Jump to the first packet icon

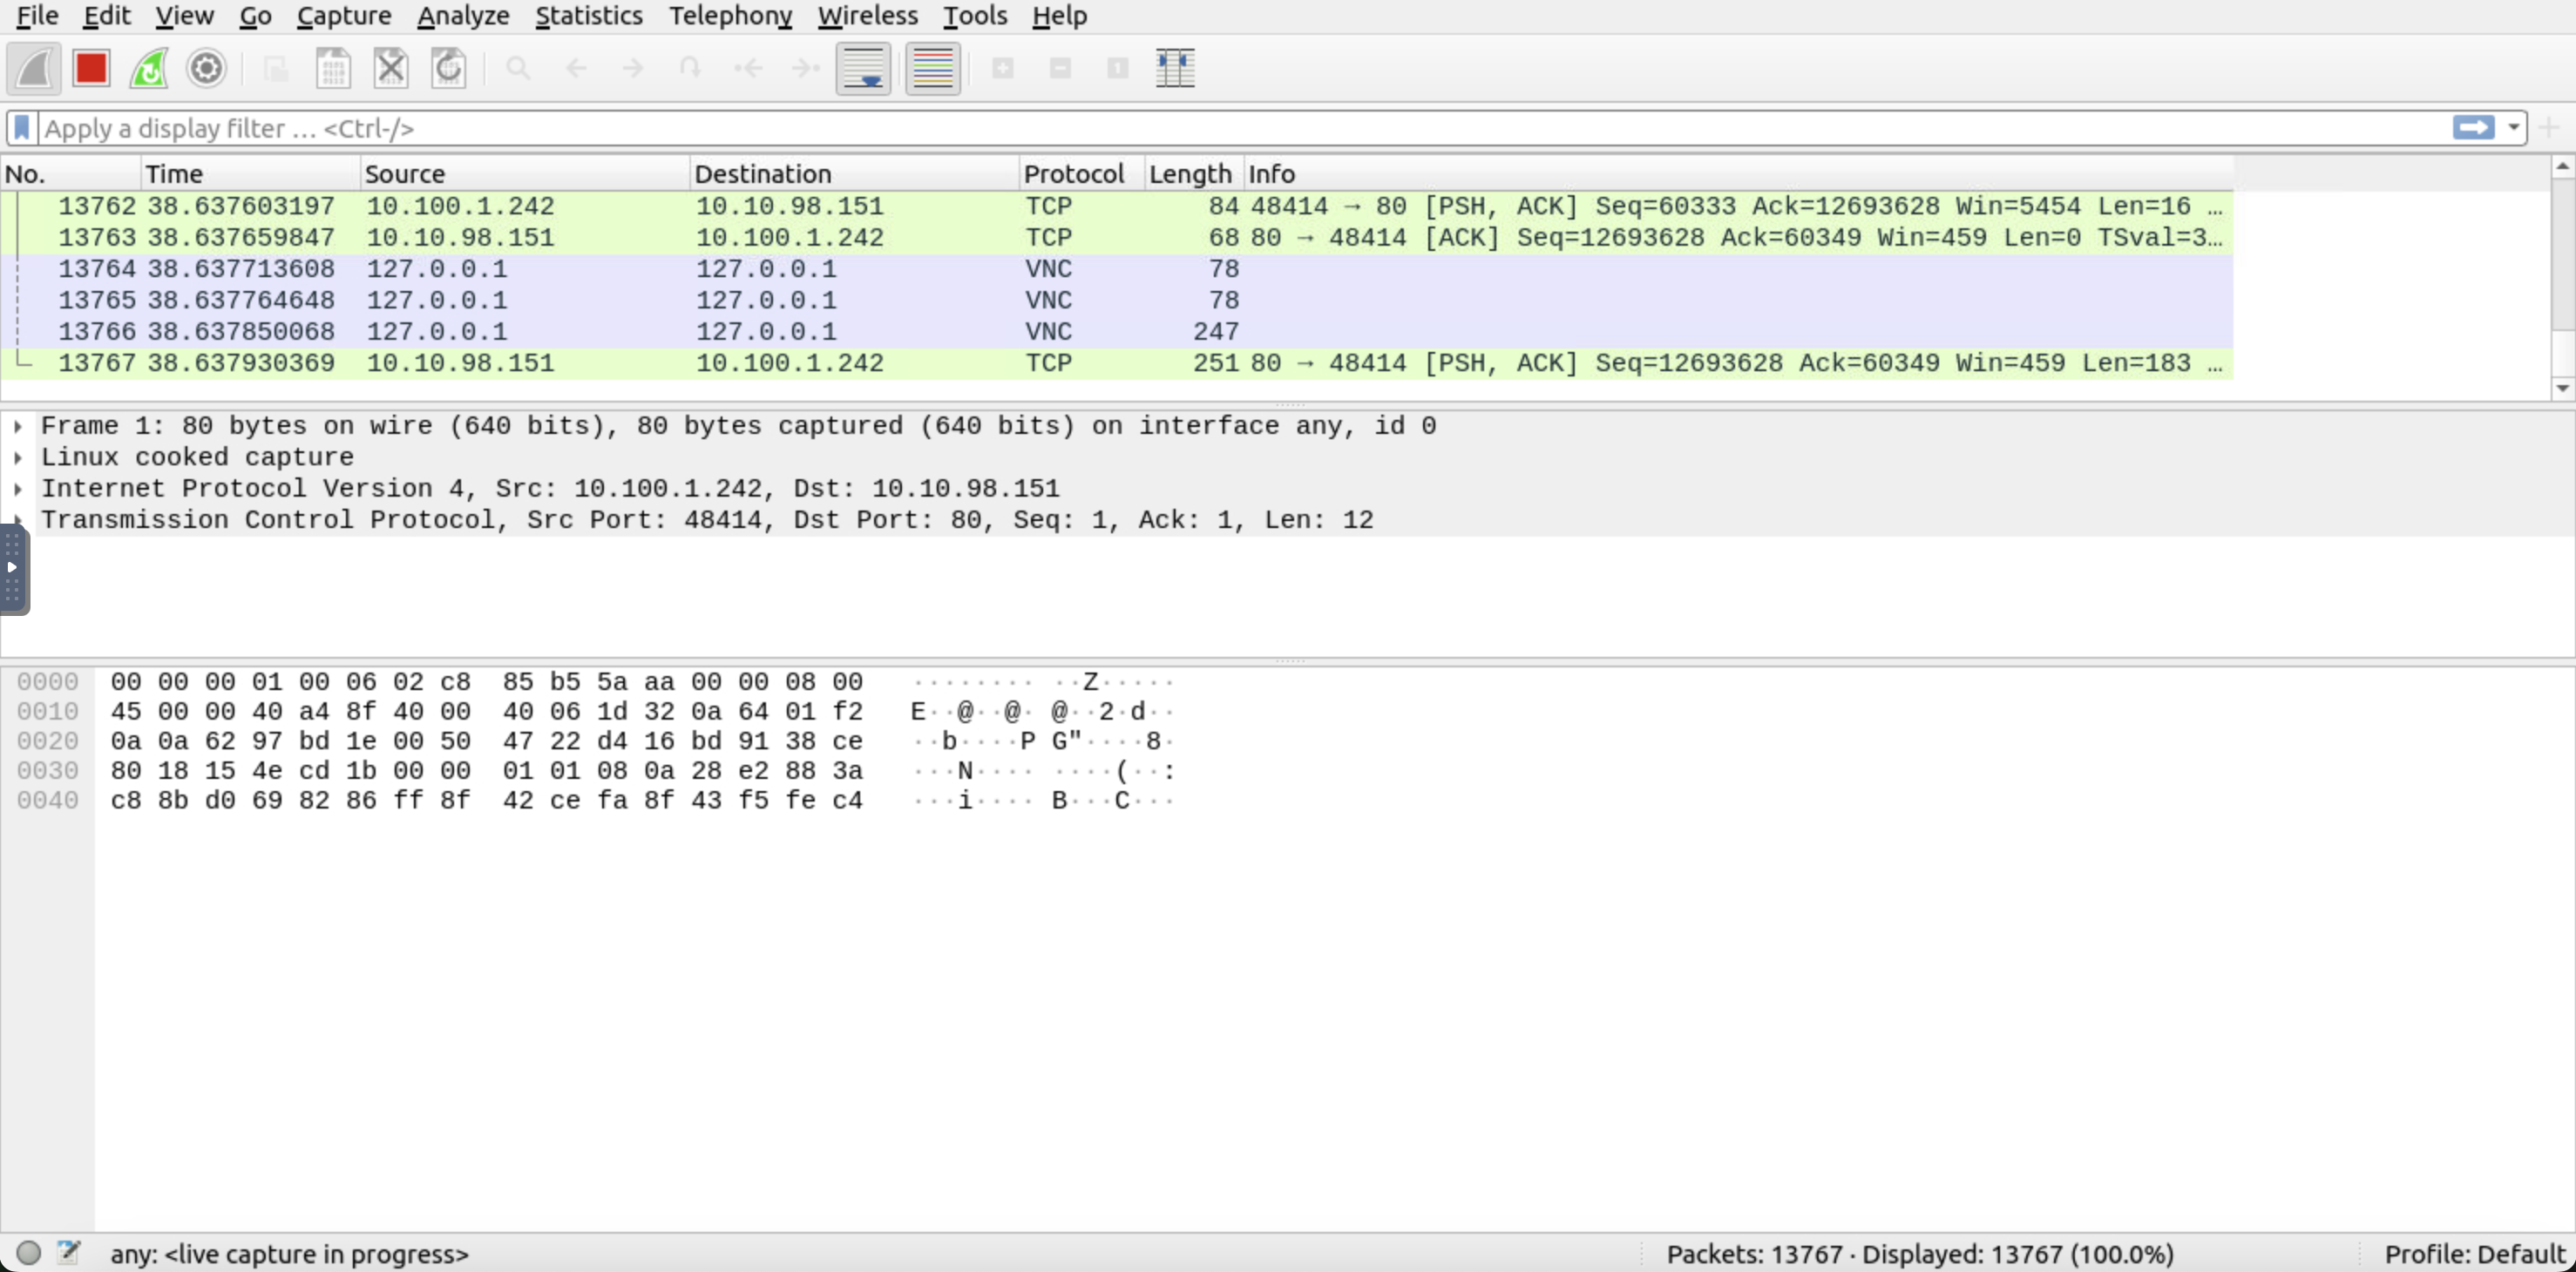tap(748, 69)
